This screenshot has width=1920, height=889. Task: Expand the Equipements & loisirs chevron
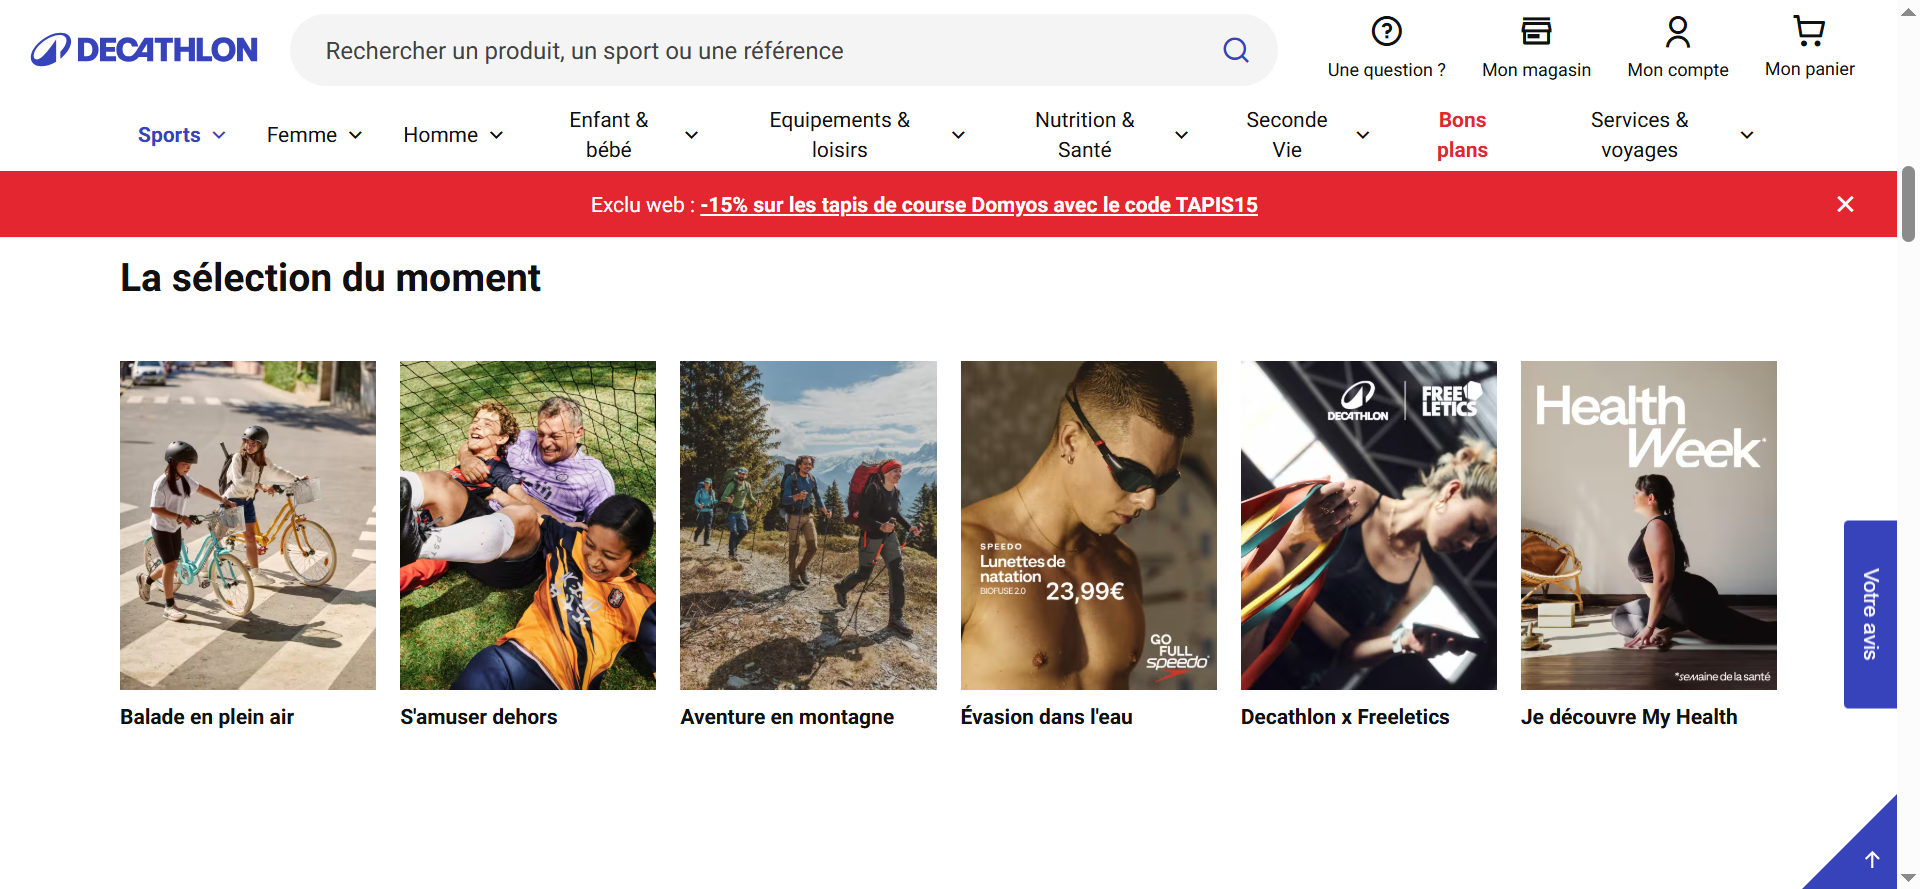[x=958, y=135]
